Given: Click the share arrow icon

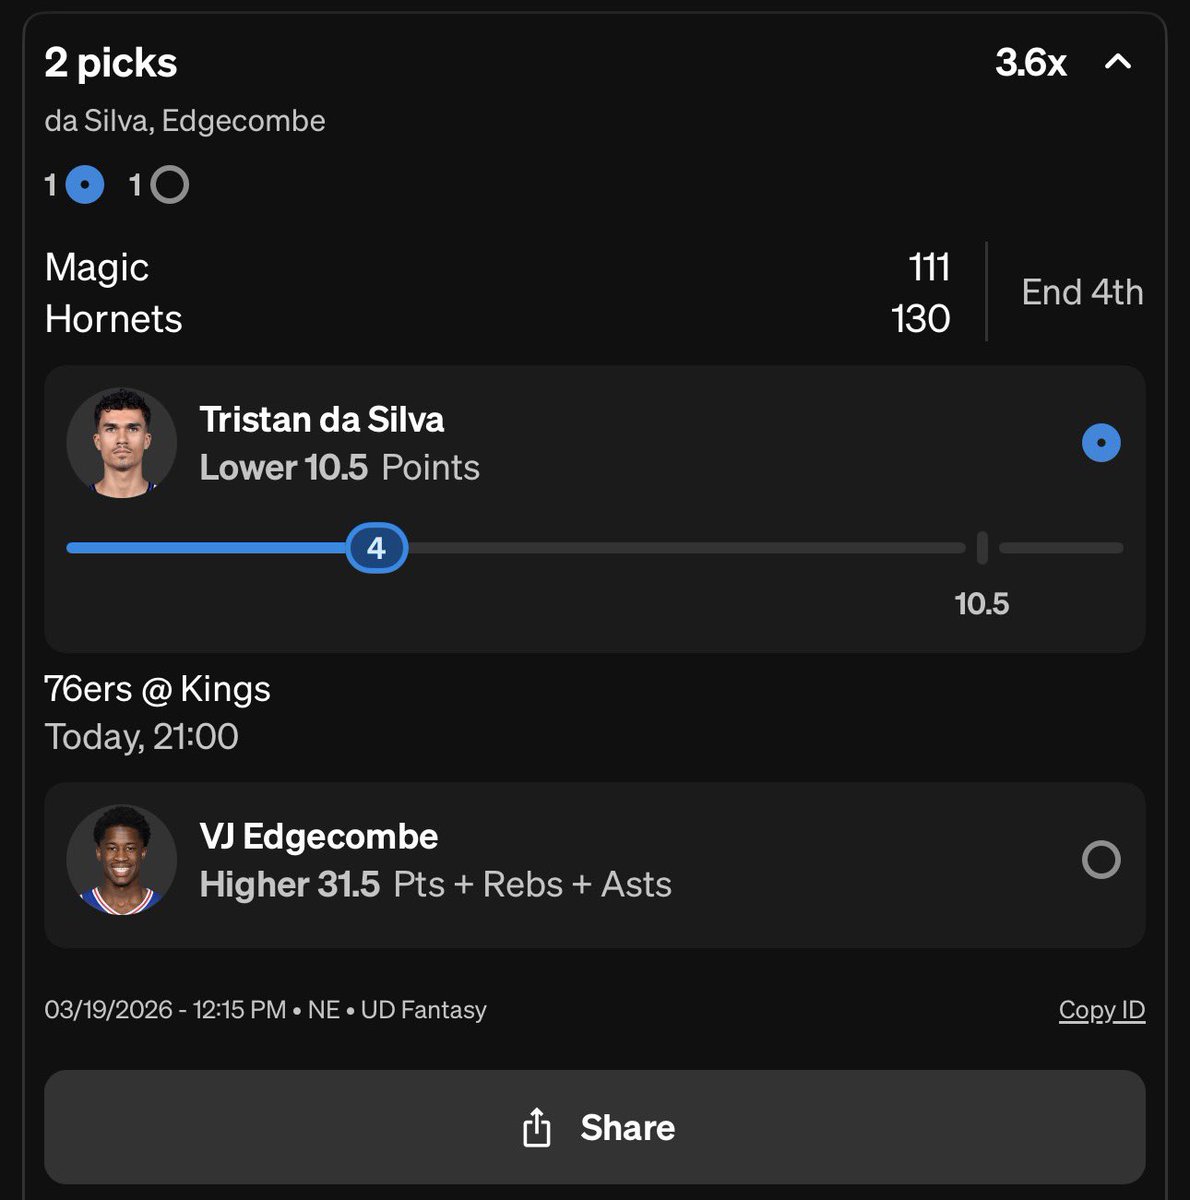Looking at the screenshot, I should coord(537,1127).
